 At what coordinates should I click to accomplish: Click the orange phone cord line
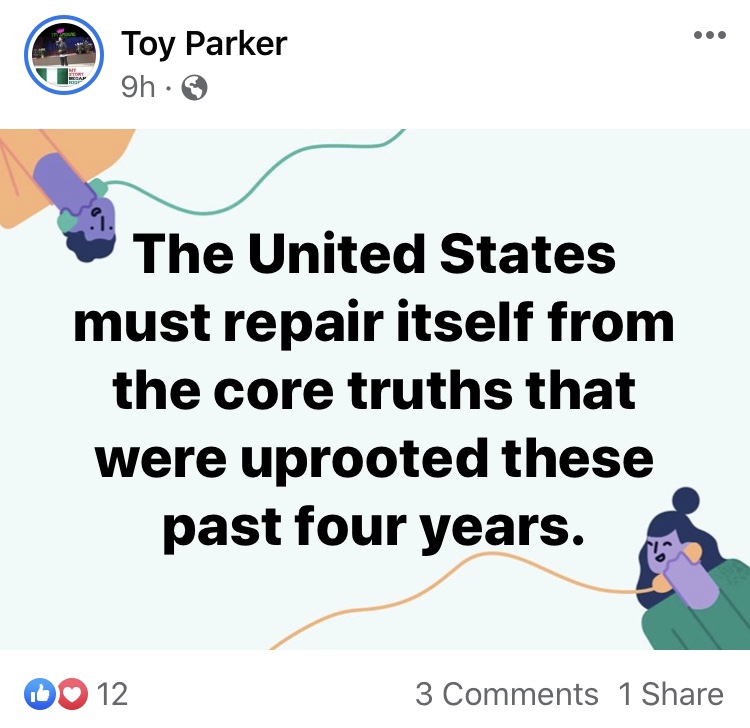(x=454, y=598)
